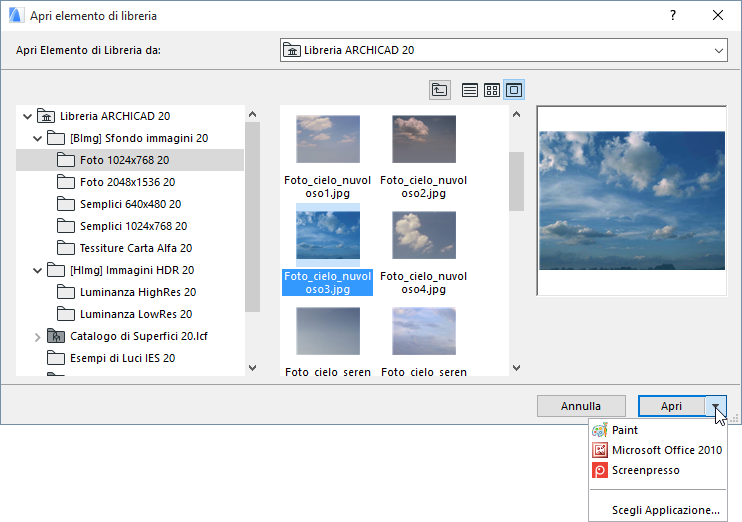This screenshot has width=742, height=522.
Task: Choose Screenpresso from the open-with menu
Action: [657, 470]
